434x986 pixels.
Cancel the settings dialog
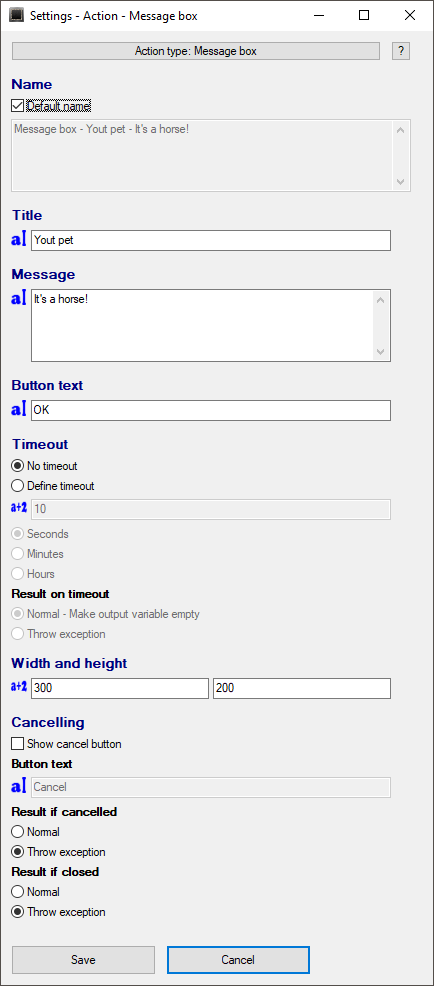click(x=238, y=960)
